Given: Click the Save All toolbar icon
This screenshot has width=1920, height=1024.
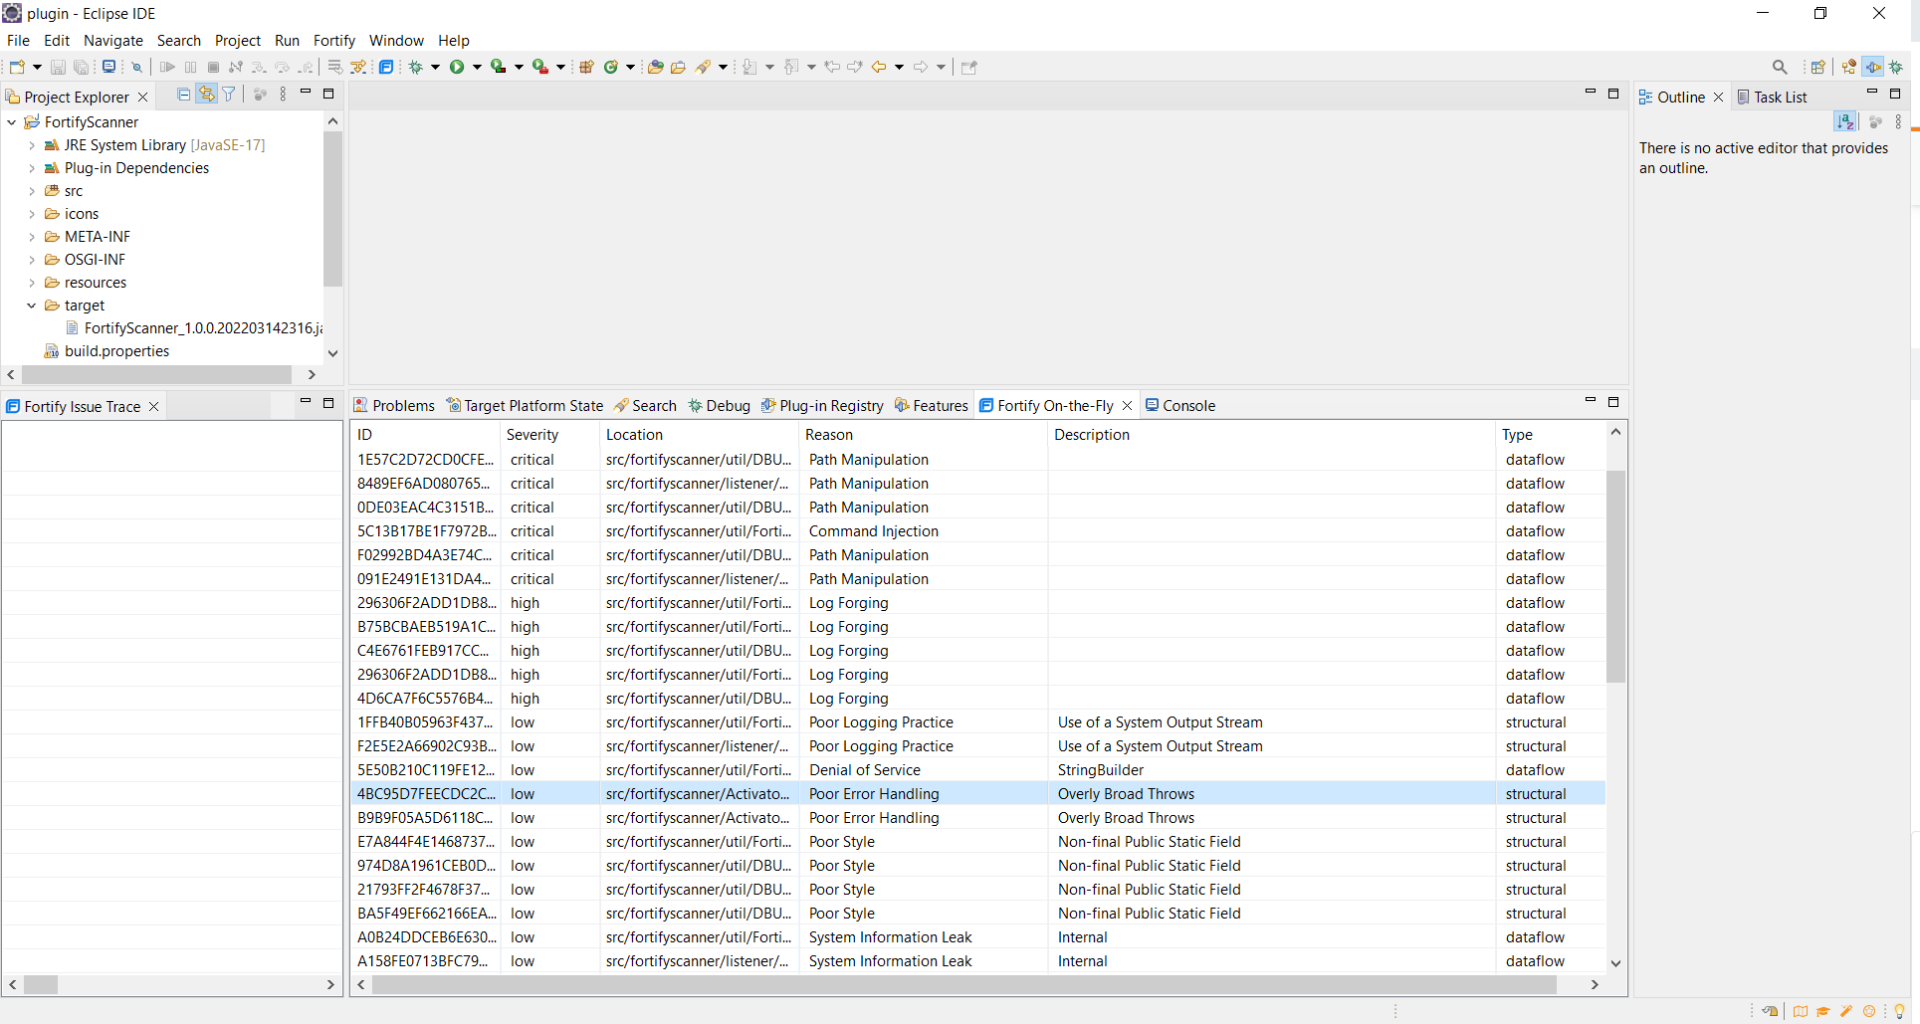Looking at the screenshot, I should click(x=81, y=67).
